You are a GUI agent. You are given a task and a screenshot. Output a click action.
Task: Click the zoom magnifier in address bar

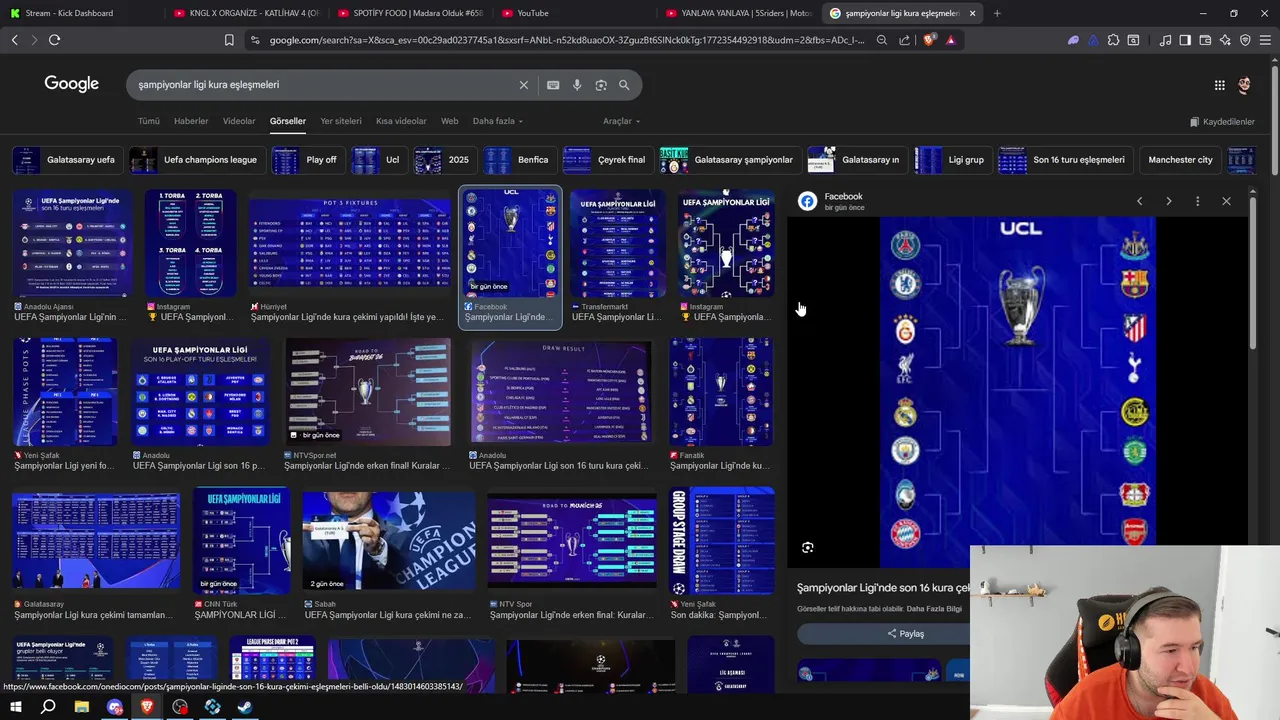[881, 40]
